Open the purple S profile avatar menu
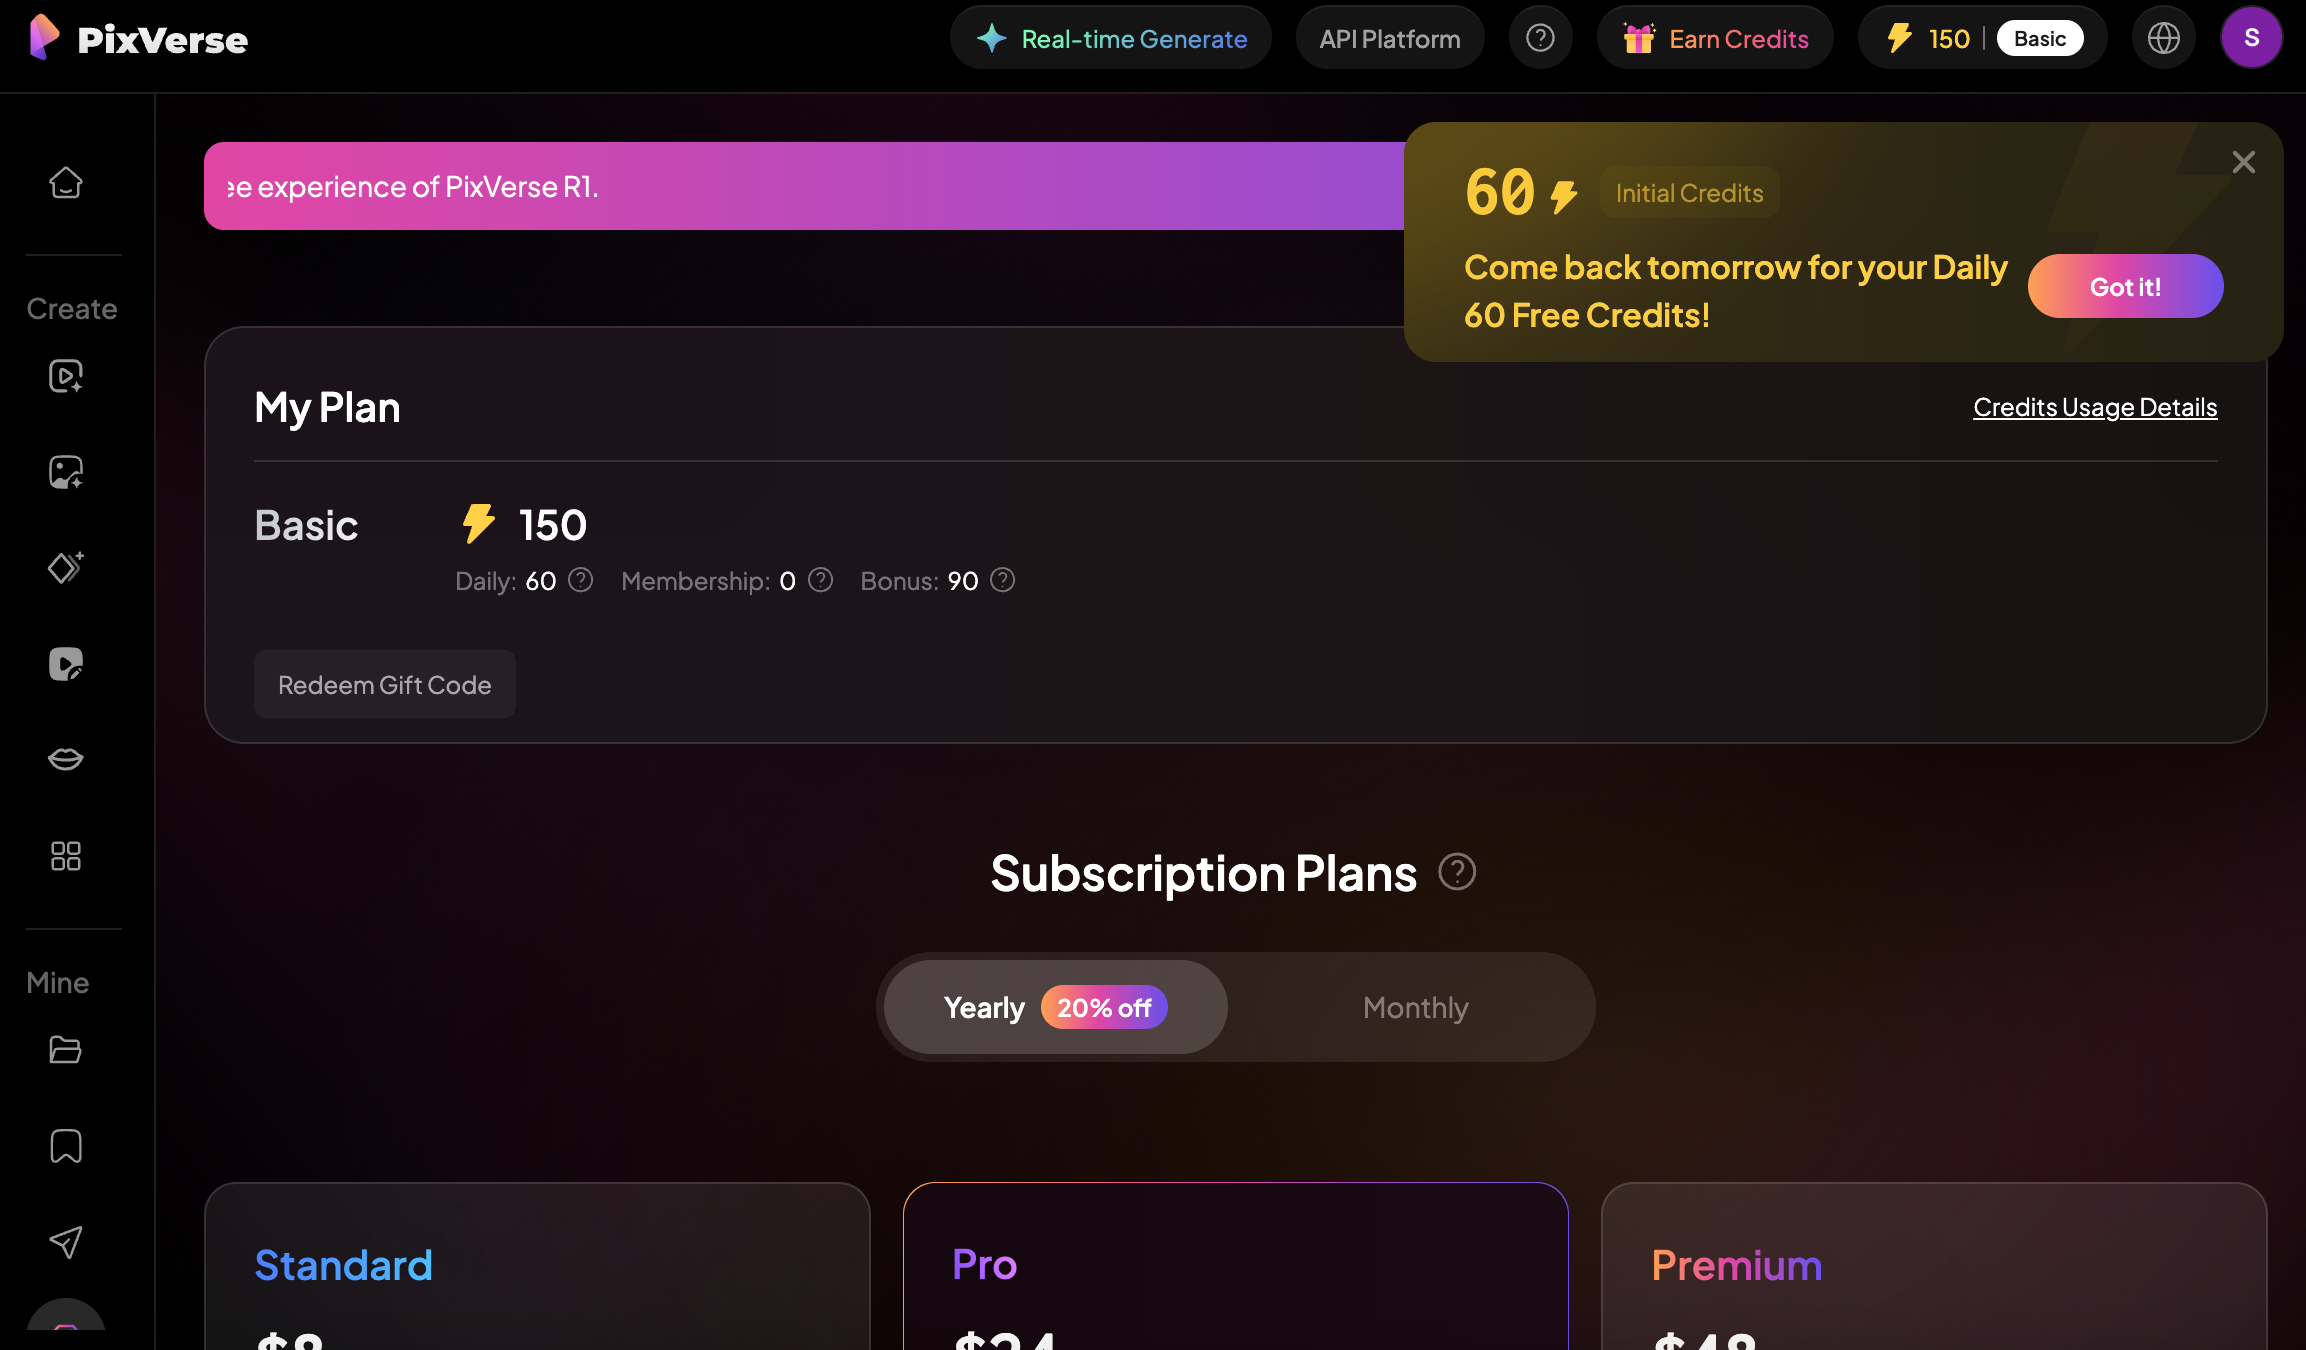This screenshot has width=2306, height=1350. pos(2251,38)
